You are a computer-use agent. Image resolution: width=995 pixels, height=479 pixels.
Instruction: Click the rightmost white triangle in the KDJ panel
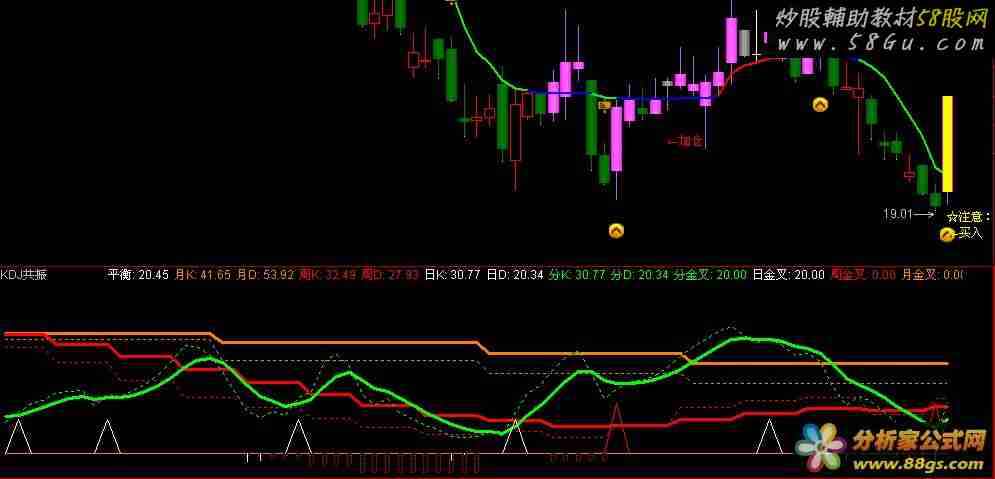click(x=768, y=439)
